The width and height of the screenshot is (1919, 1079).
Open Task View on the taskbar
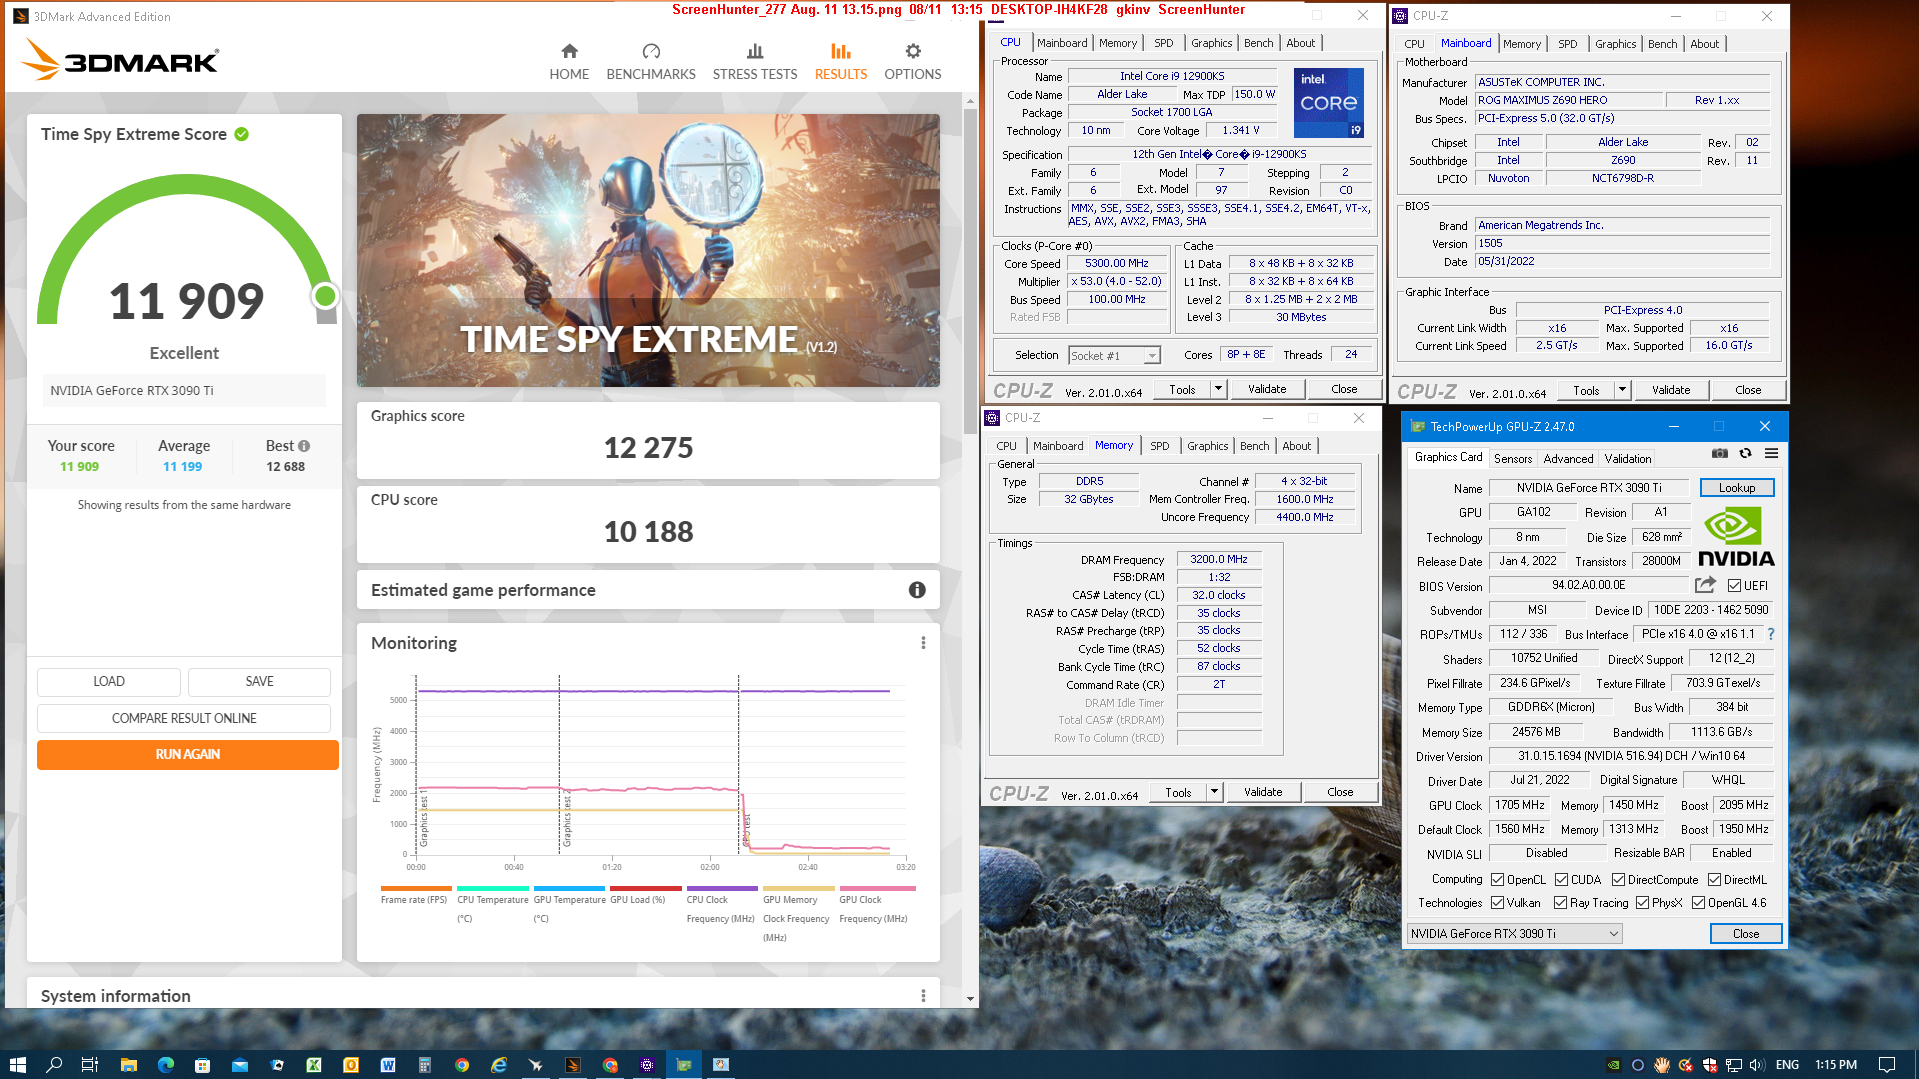90,1064
